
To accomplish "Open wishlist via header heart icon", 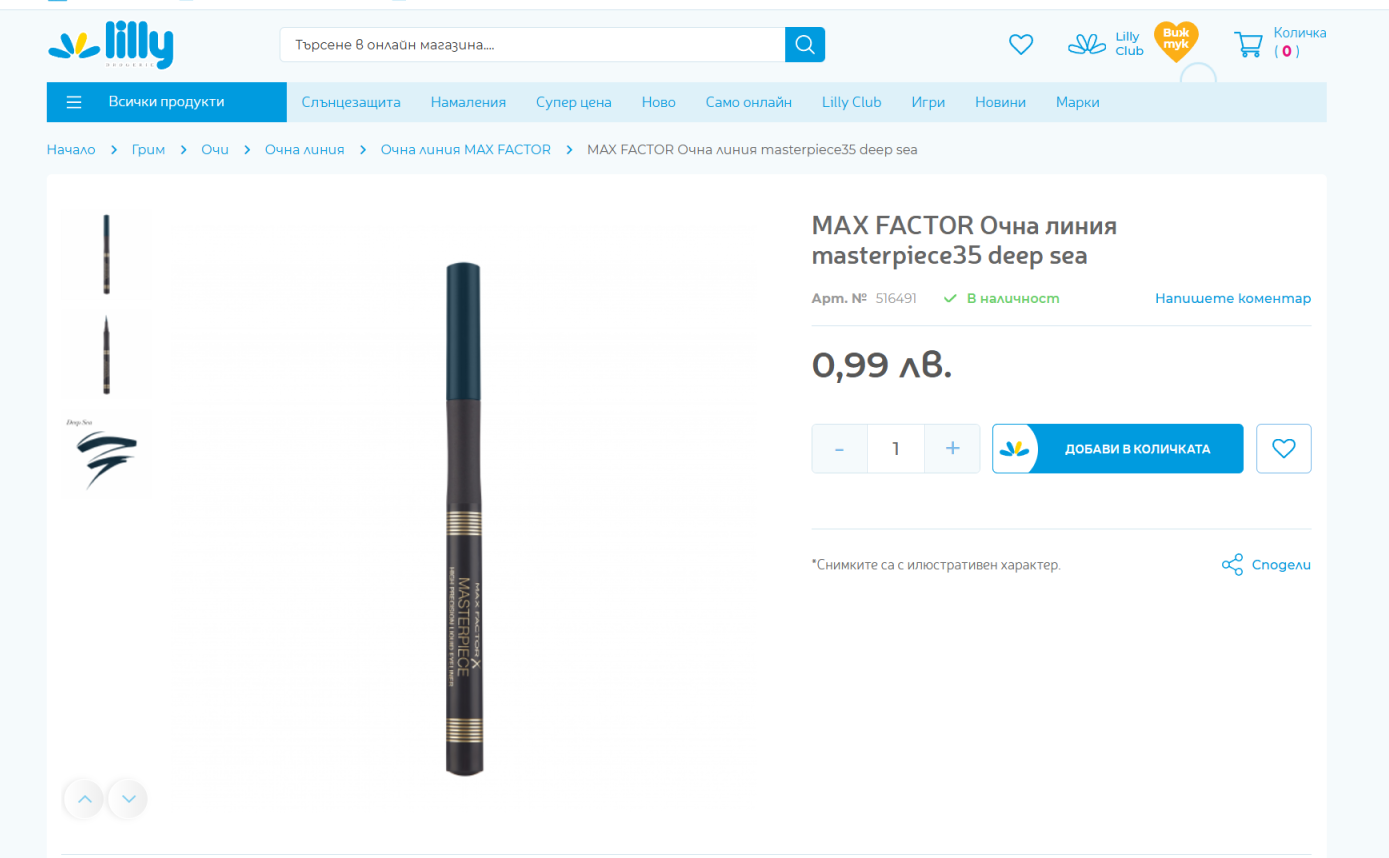I will [1020, 45].
